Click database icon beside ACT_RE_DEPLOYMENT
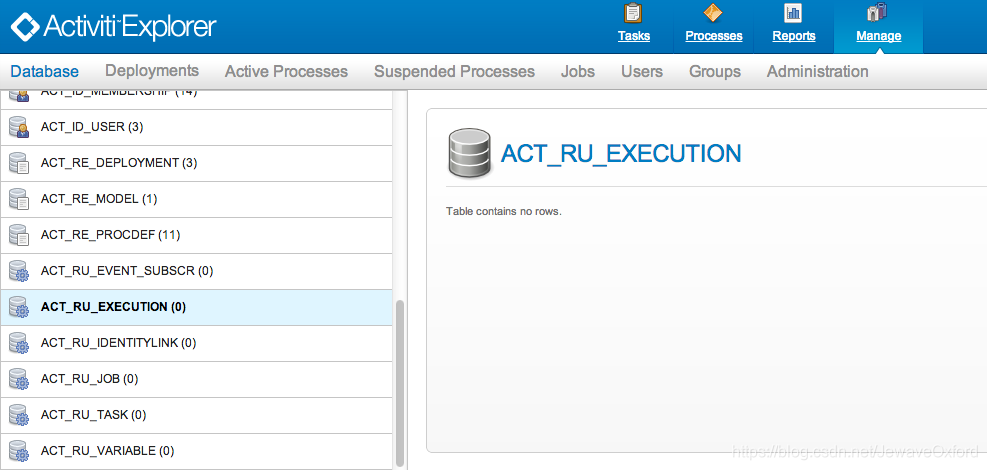987x470 pixels. [x=19, y=163]
